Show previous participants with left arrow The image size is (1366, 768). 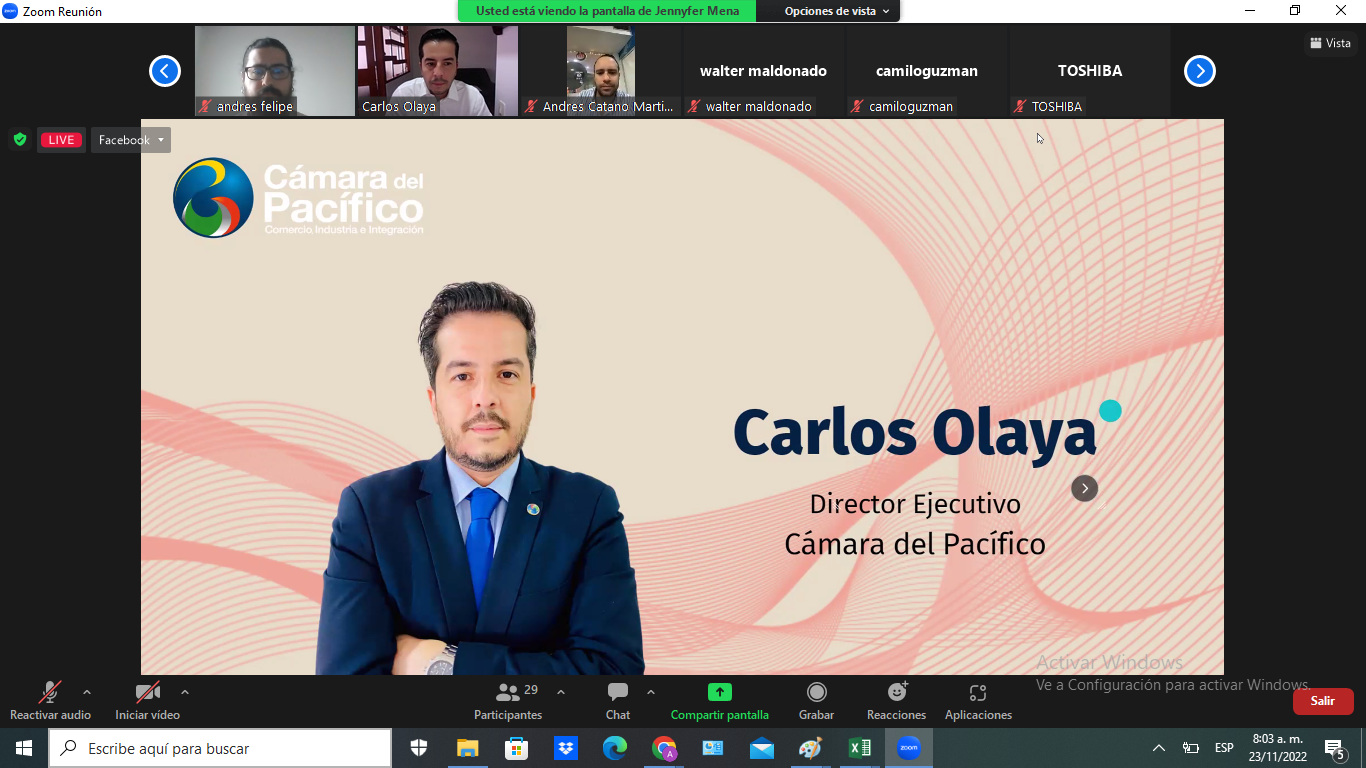pyautogui.click(x=165, y=71)
